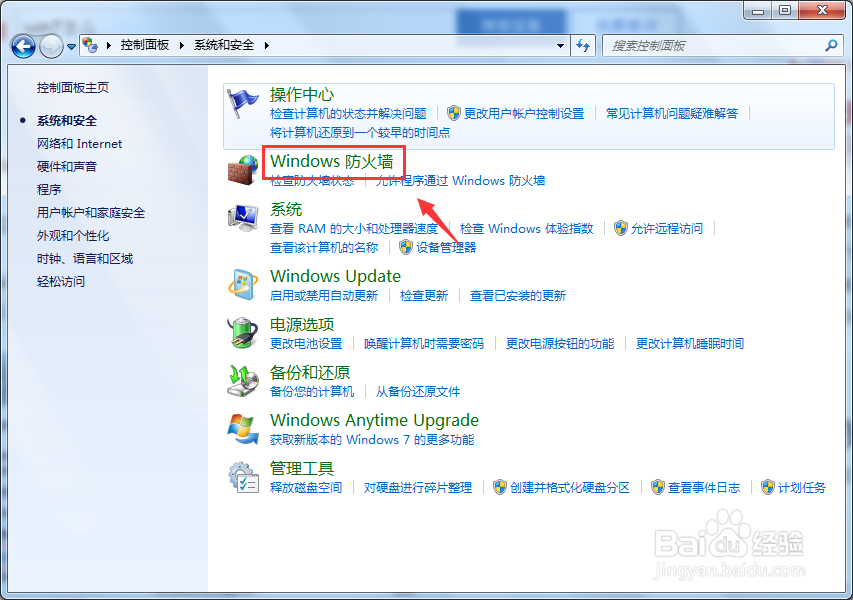Click the refresh button beside address bar
853x600 pixels.
tap(583, 46)
